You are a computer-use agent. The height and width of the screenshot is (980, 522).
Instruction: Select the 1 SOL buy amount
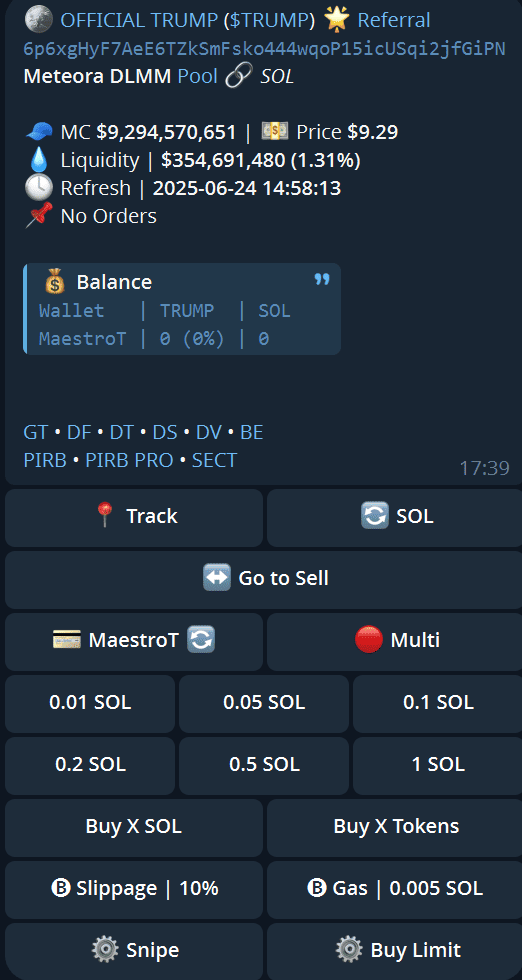pyautogui.click(x=438, y=765)
